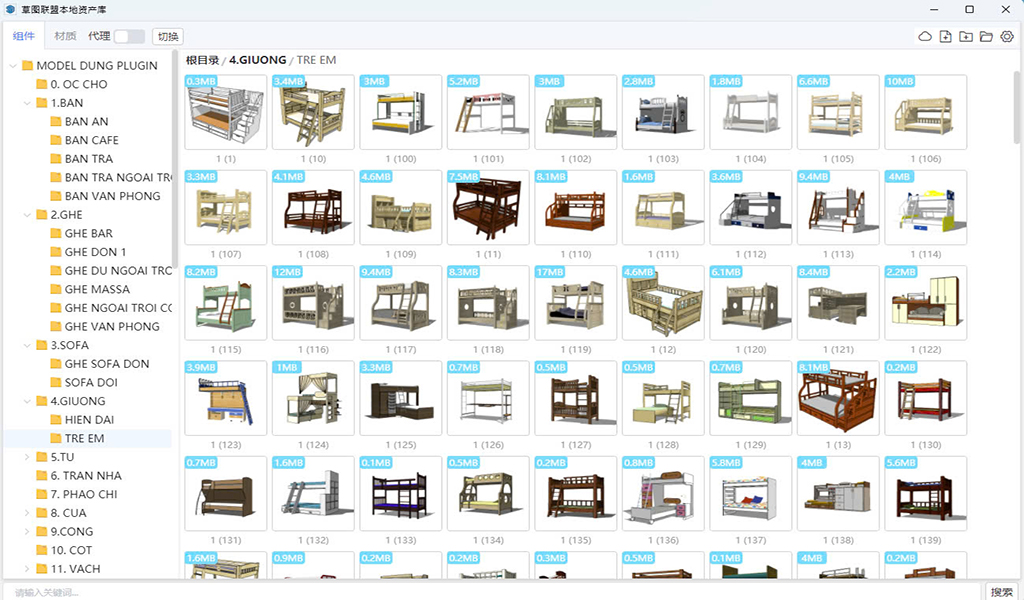Select blue bunk bed thumbnail 1 (133)
Image resolution: width=1024 pixels, height=600 pixels.
401,494
